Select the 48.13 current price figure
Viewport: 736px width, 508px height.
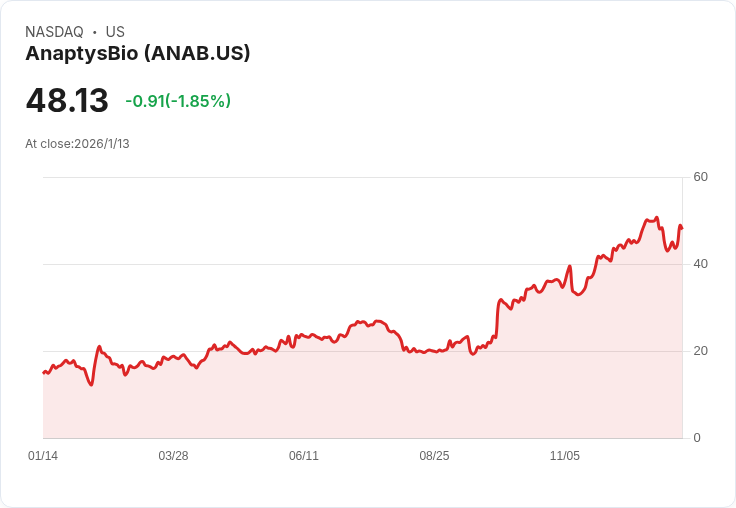click(67, 100)
